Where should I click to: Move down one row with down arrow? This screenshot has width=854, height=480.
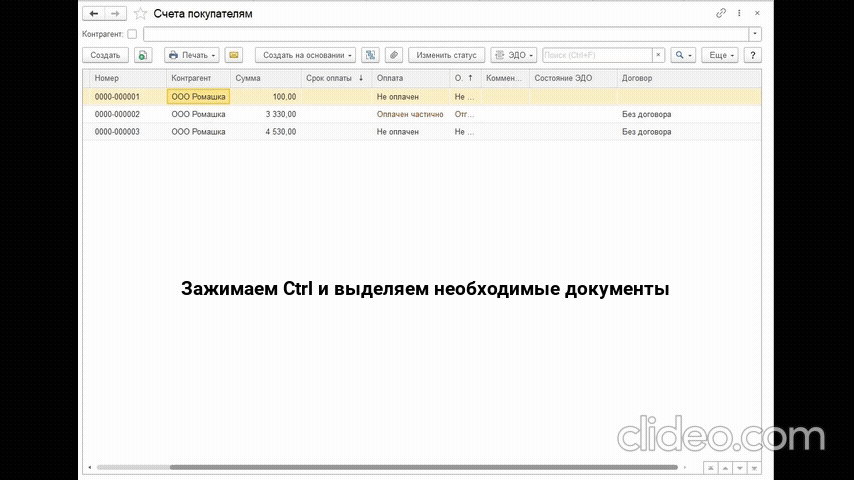[x=740, y=468]
